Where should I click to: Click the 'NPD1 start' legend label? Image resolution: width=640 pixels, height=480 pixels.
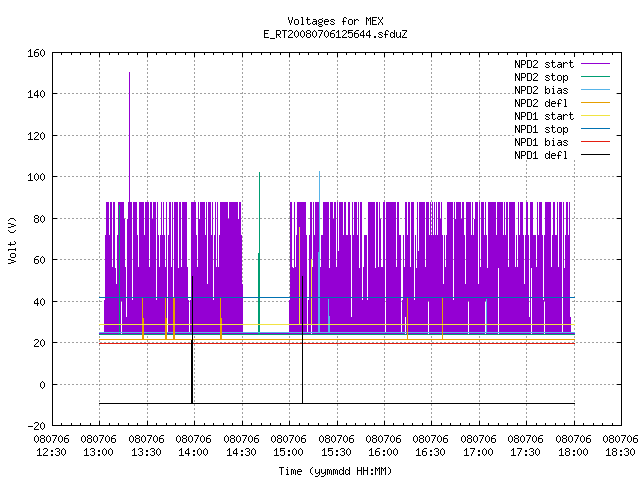[544, 116]
